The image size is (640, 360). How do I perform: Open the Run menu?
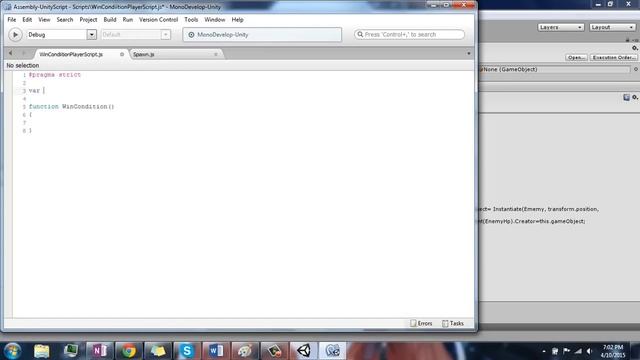click(x=128, y=20)
